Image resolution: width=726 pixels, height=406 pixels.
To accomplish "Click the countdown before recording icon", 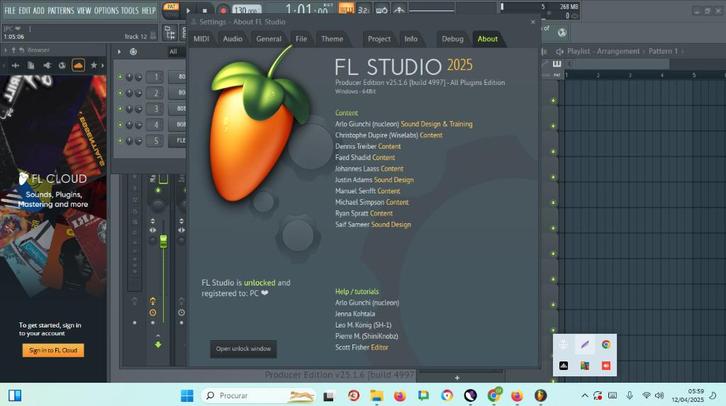I will coord(363,10).
